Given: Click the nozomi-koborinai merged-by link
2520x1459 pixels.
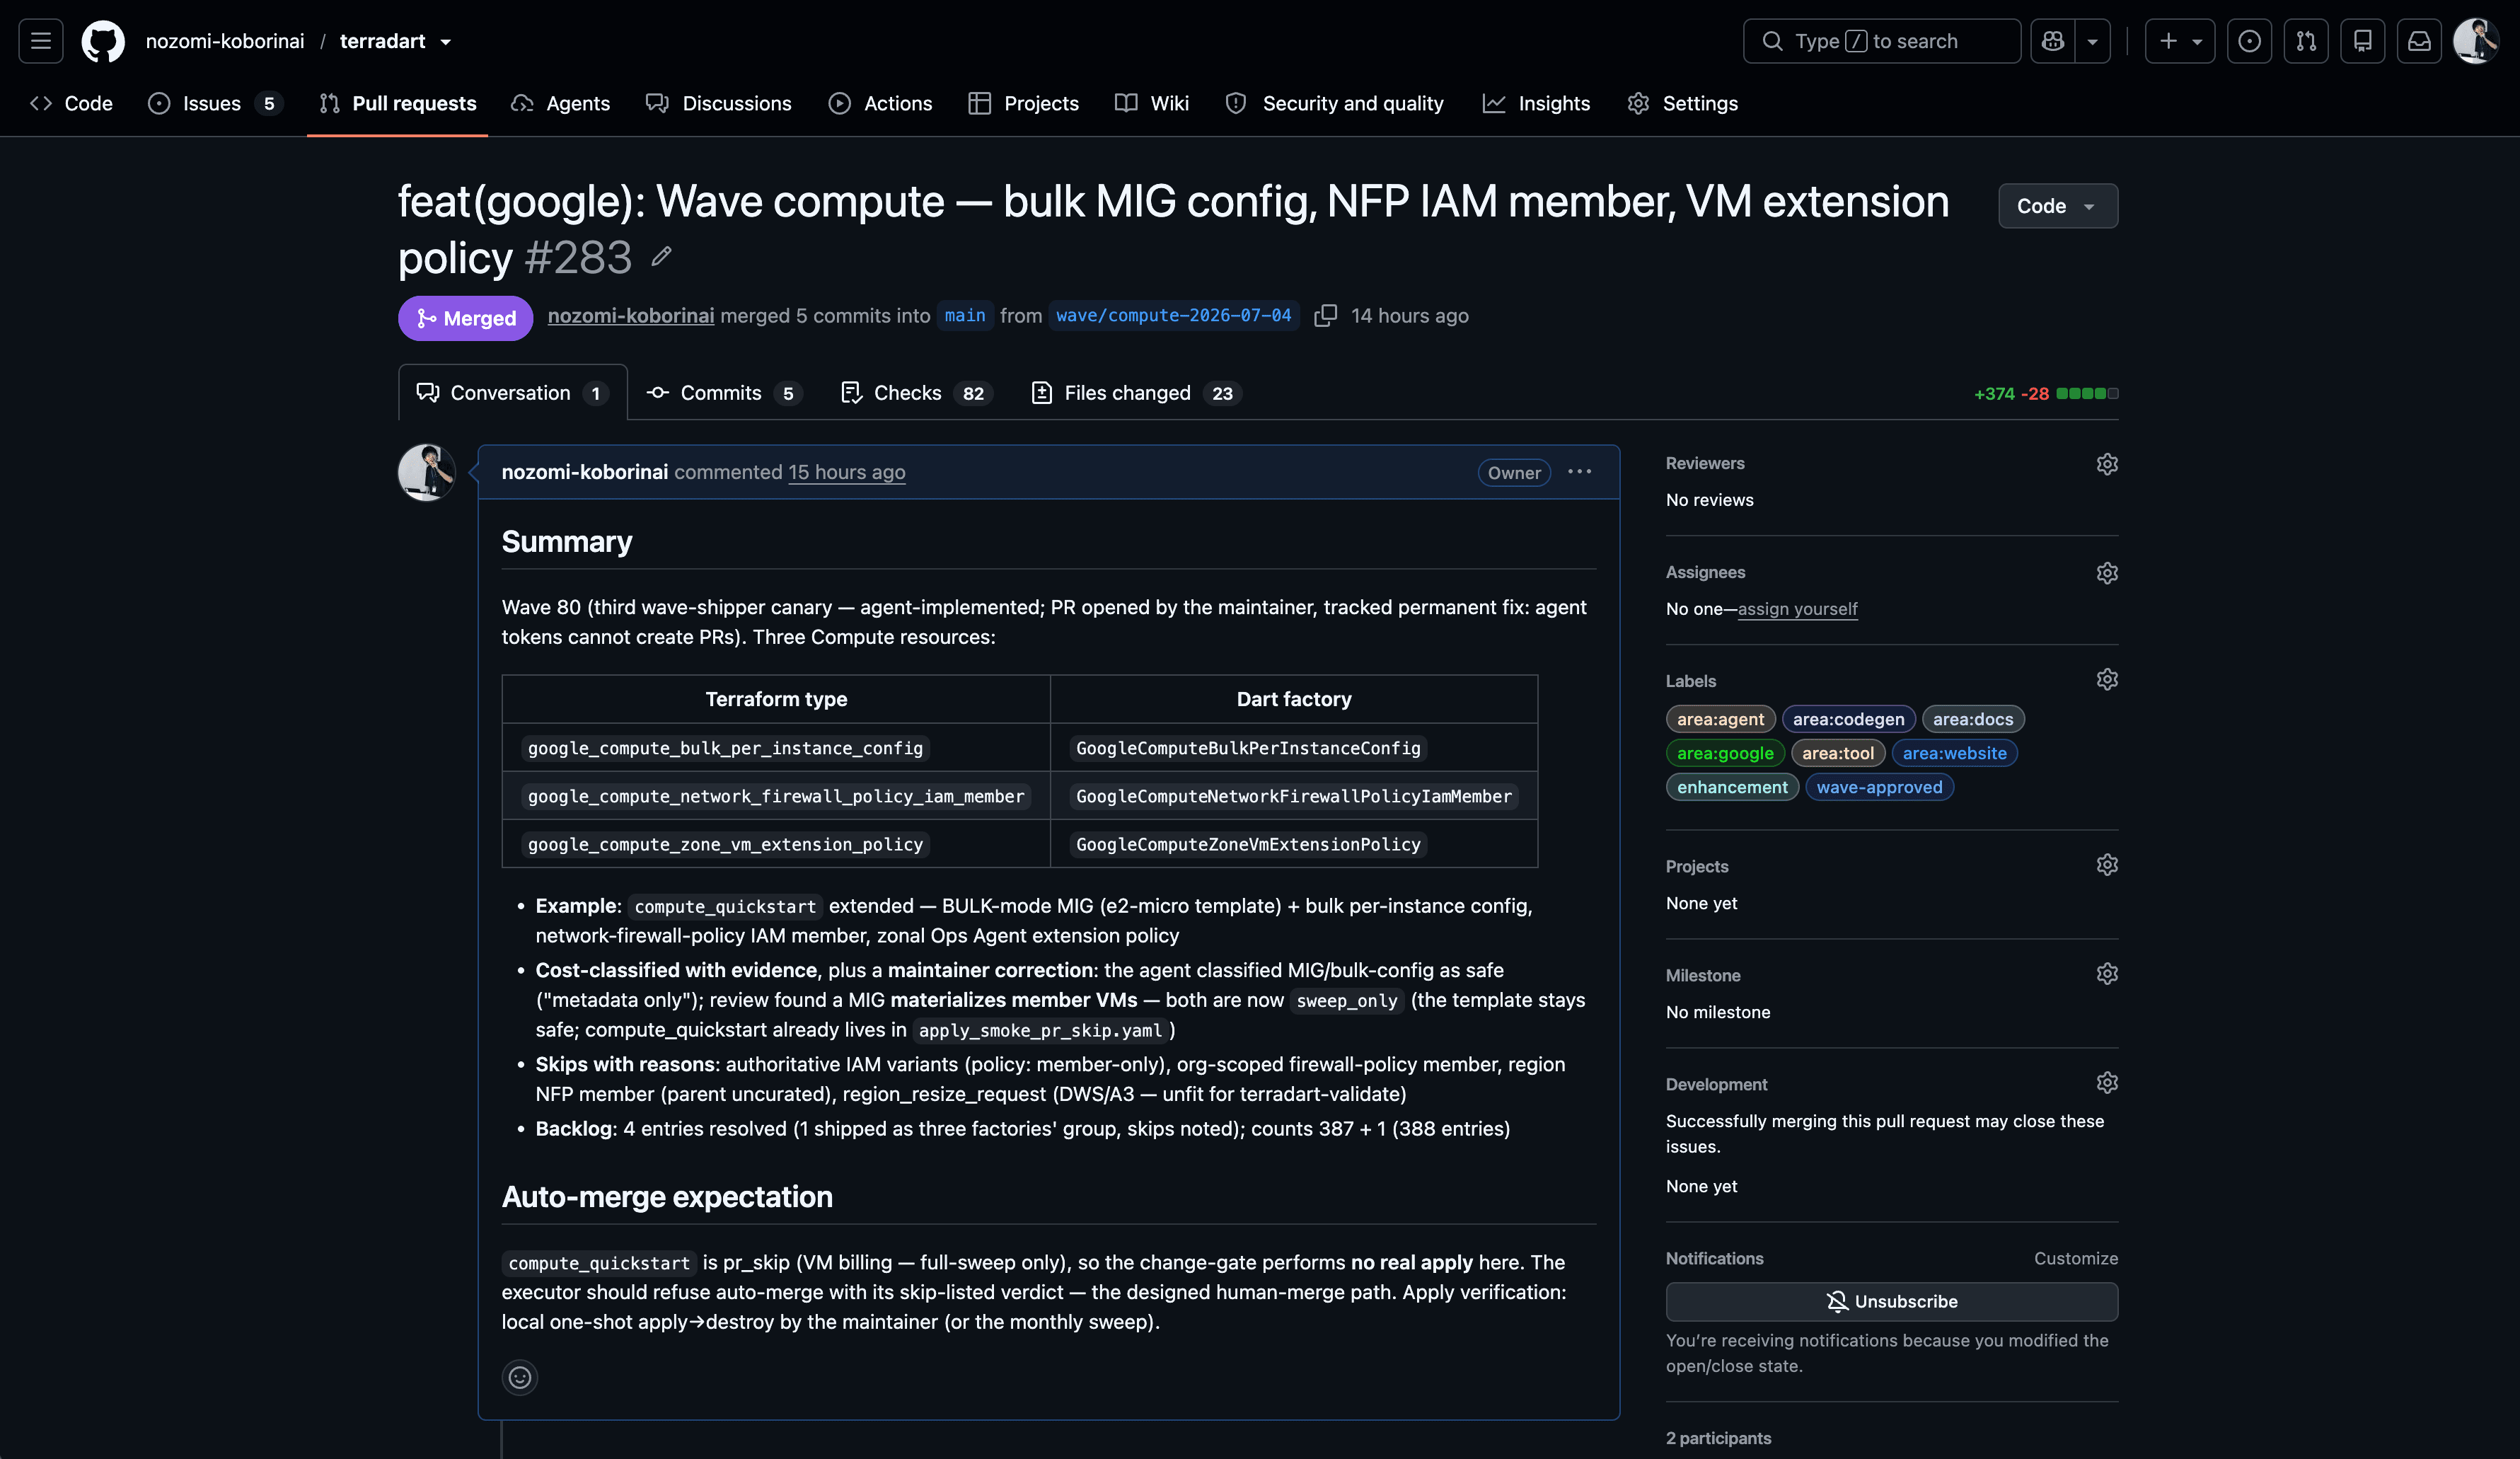Looking at the screenshot, I should (x=631, y=316).
